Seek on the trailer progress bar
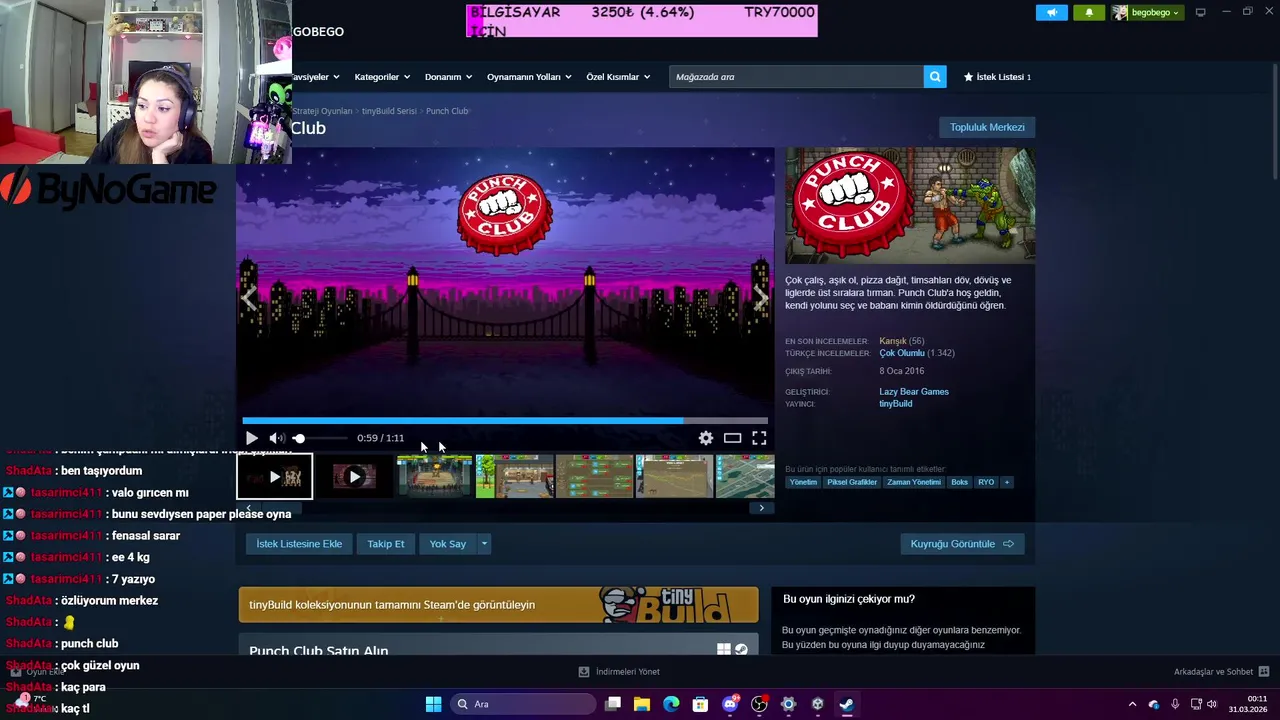Viewport: 1280px width, 720px height. tap(505, 421)
